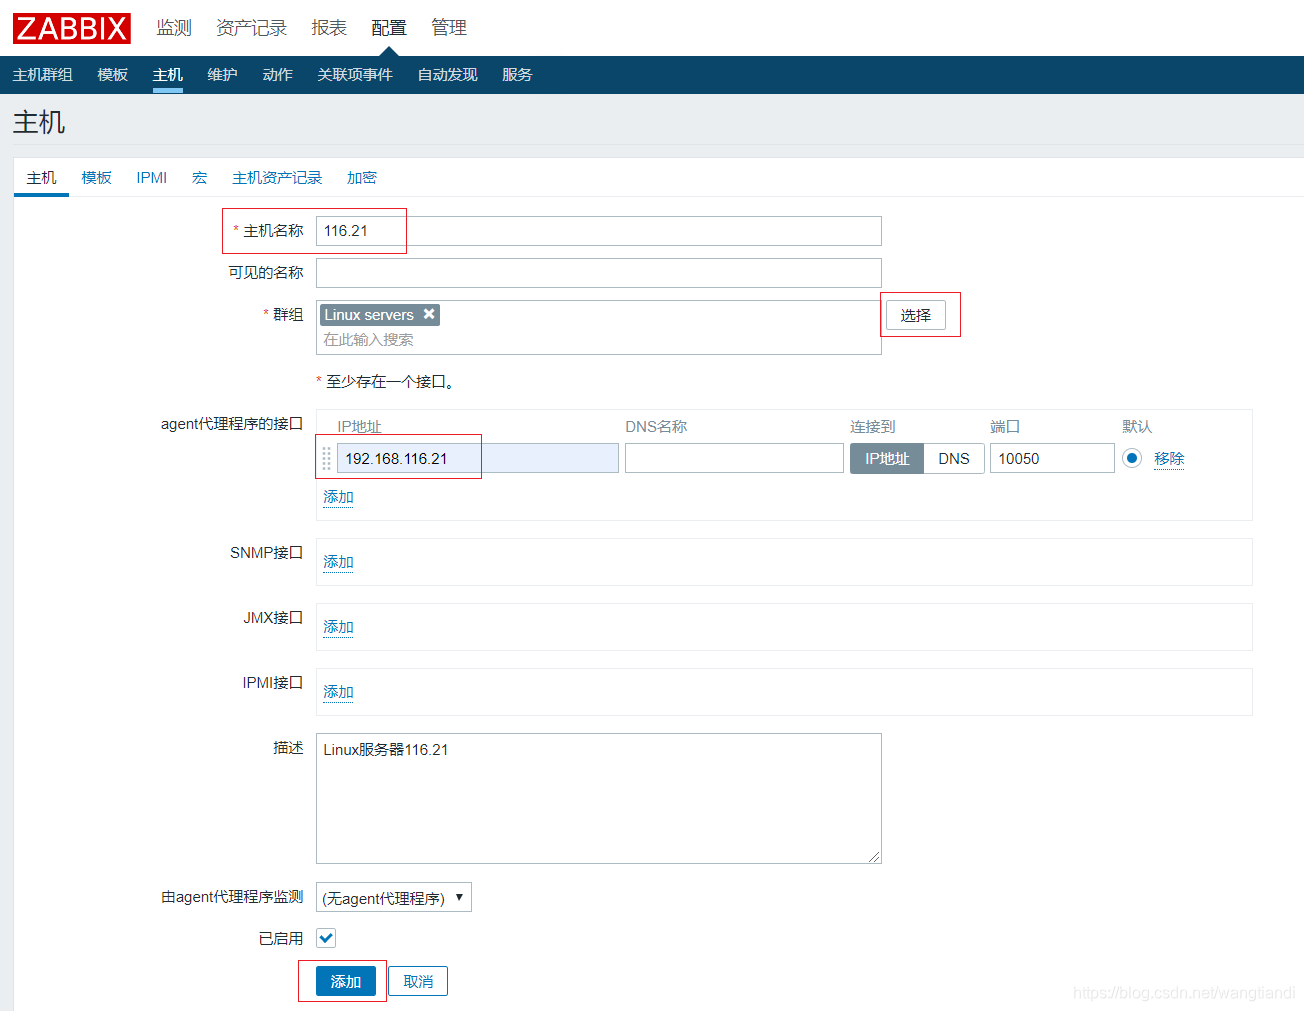Screen dimensions: 1304x1011
Task: Click the 描述 textarea
Action: click(x=599, y=798)
